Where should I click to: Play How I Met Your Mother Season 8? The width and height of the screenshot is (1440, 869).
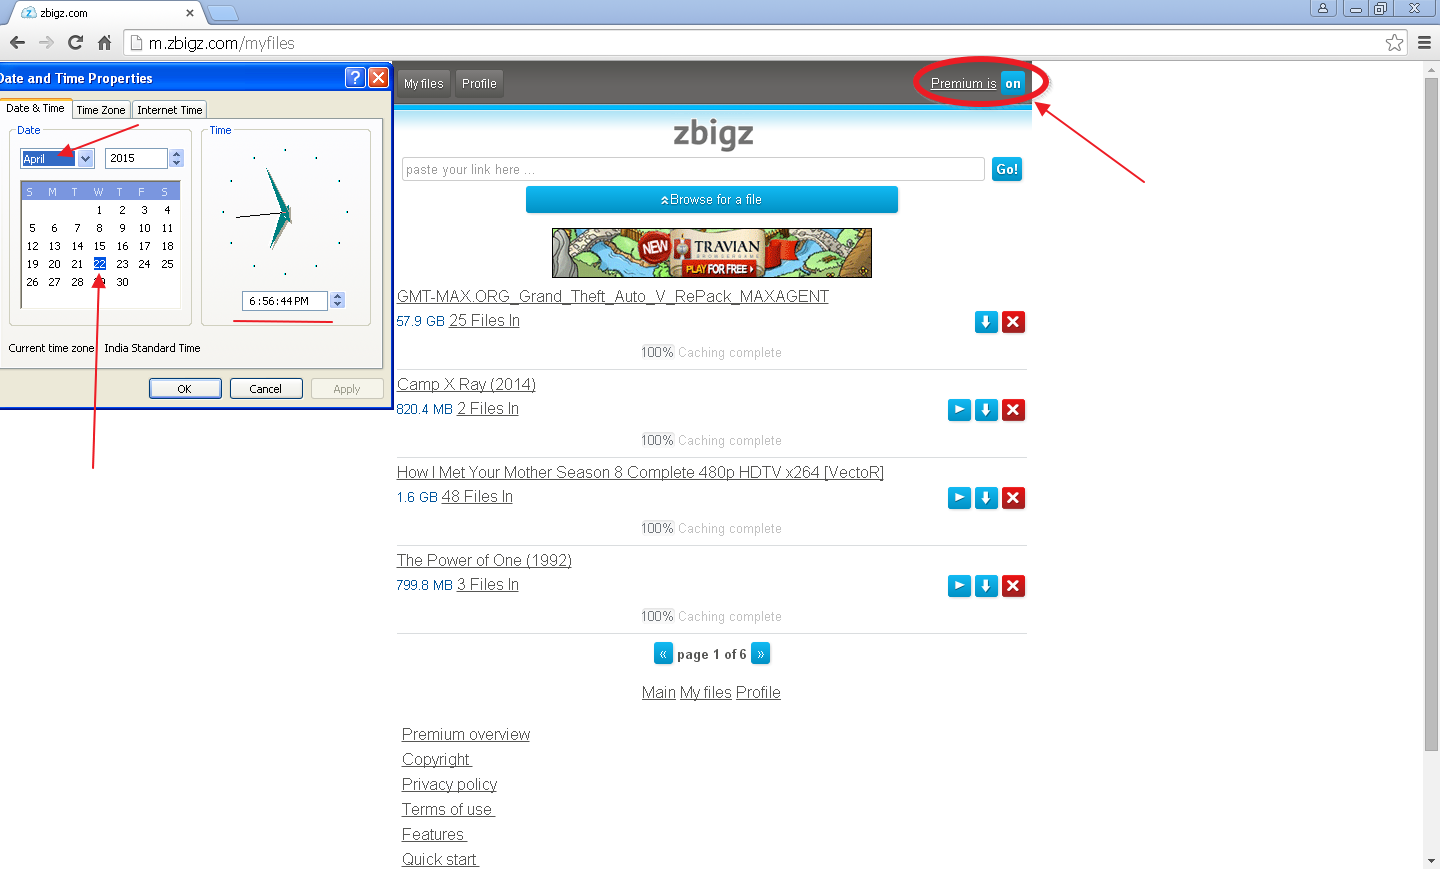coord(959,498)
